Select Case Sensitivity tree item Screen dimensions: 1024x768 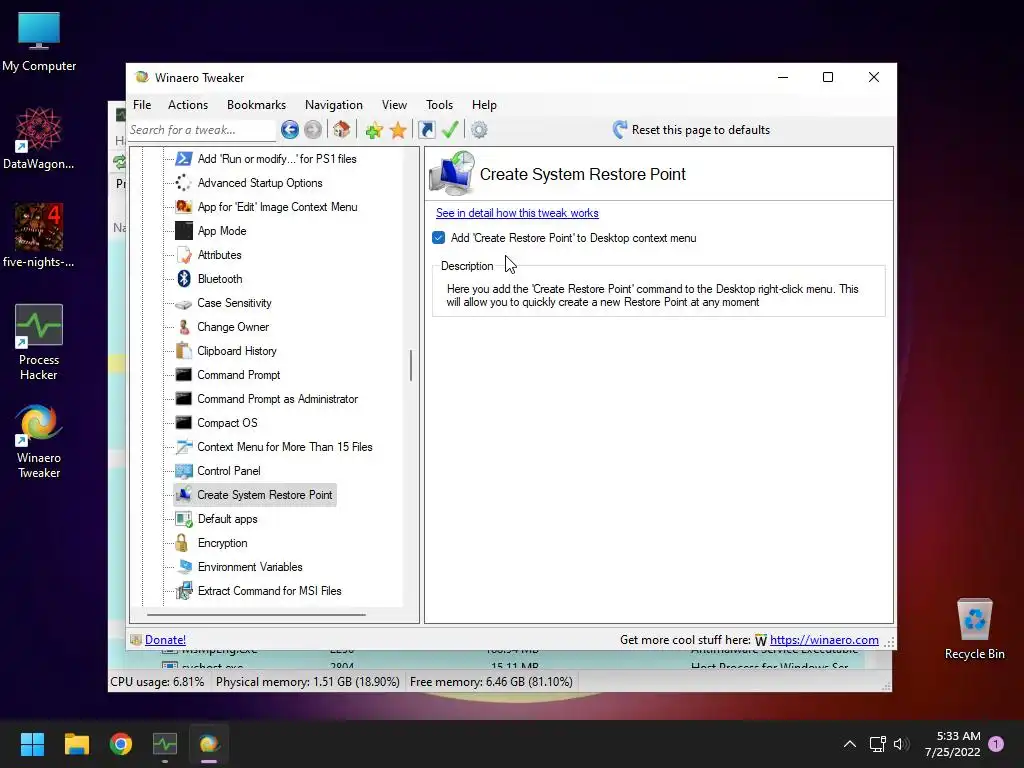tap(234, 303)
